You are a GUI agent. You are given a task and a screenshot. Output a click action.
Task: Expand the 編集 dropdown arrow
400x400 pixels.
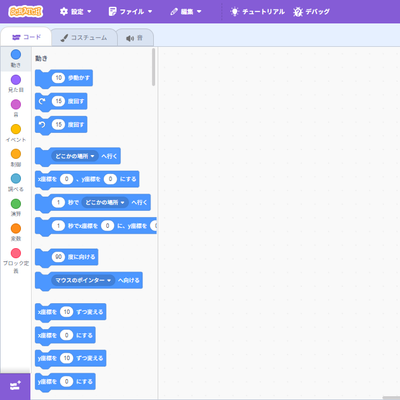199,12
